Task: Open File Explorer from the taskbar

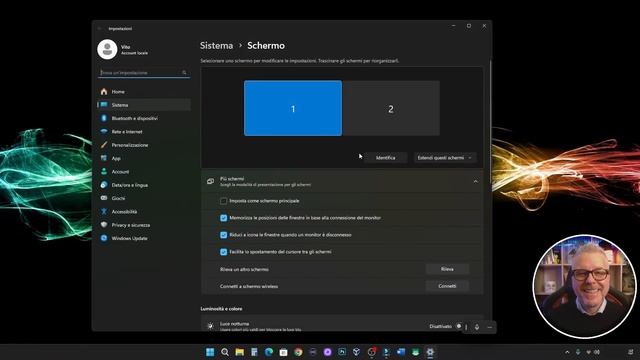Action: tap(239, 352)
